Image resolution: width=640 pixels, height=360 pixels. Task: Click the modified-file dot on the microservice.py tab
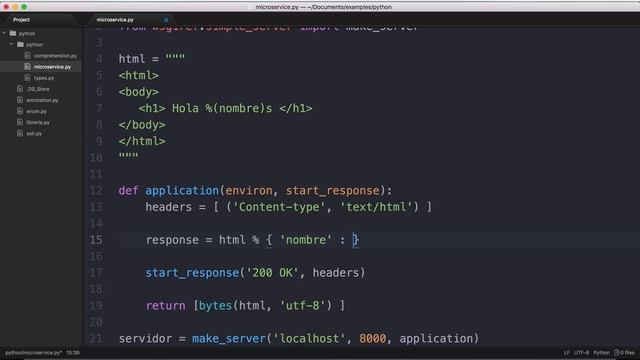166,20
